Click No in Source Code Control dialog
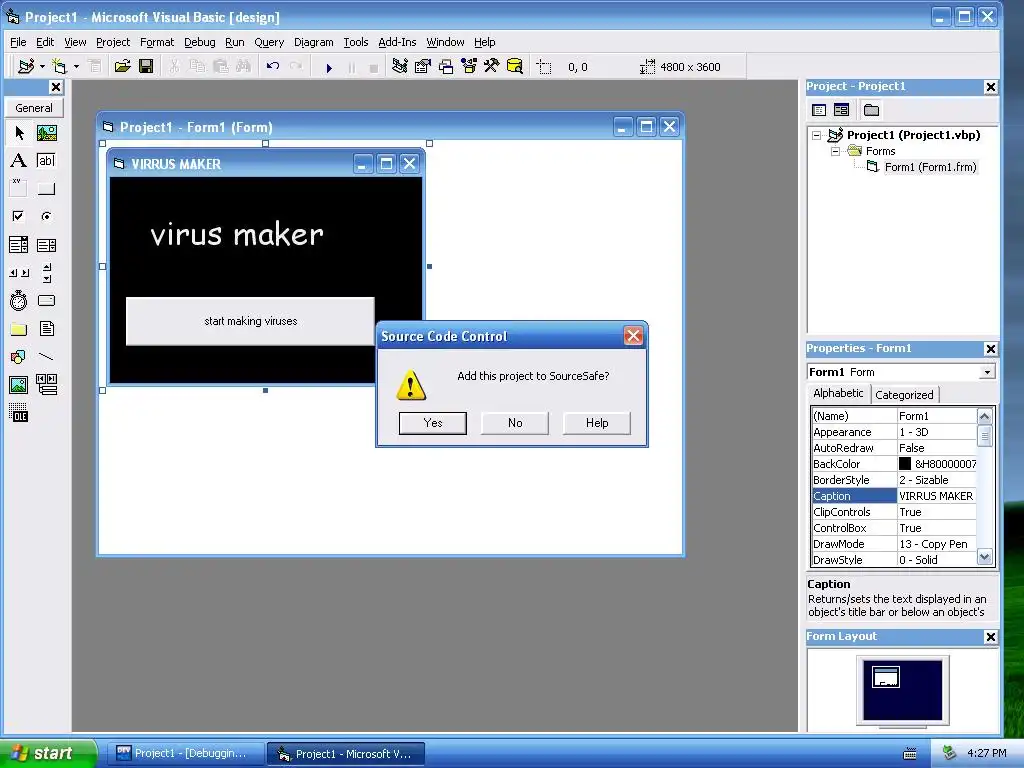1024x768 pixels. [x=515, y=423]
